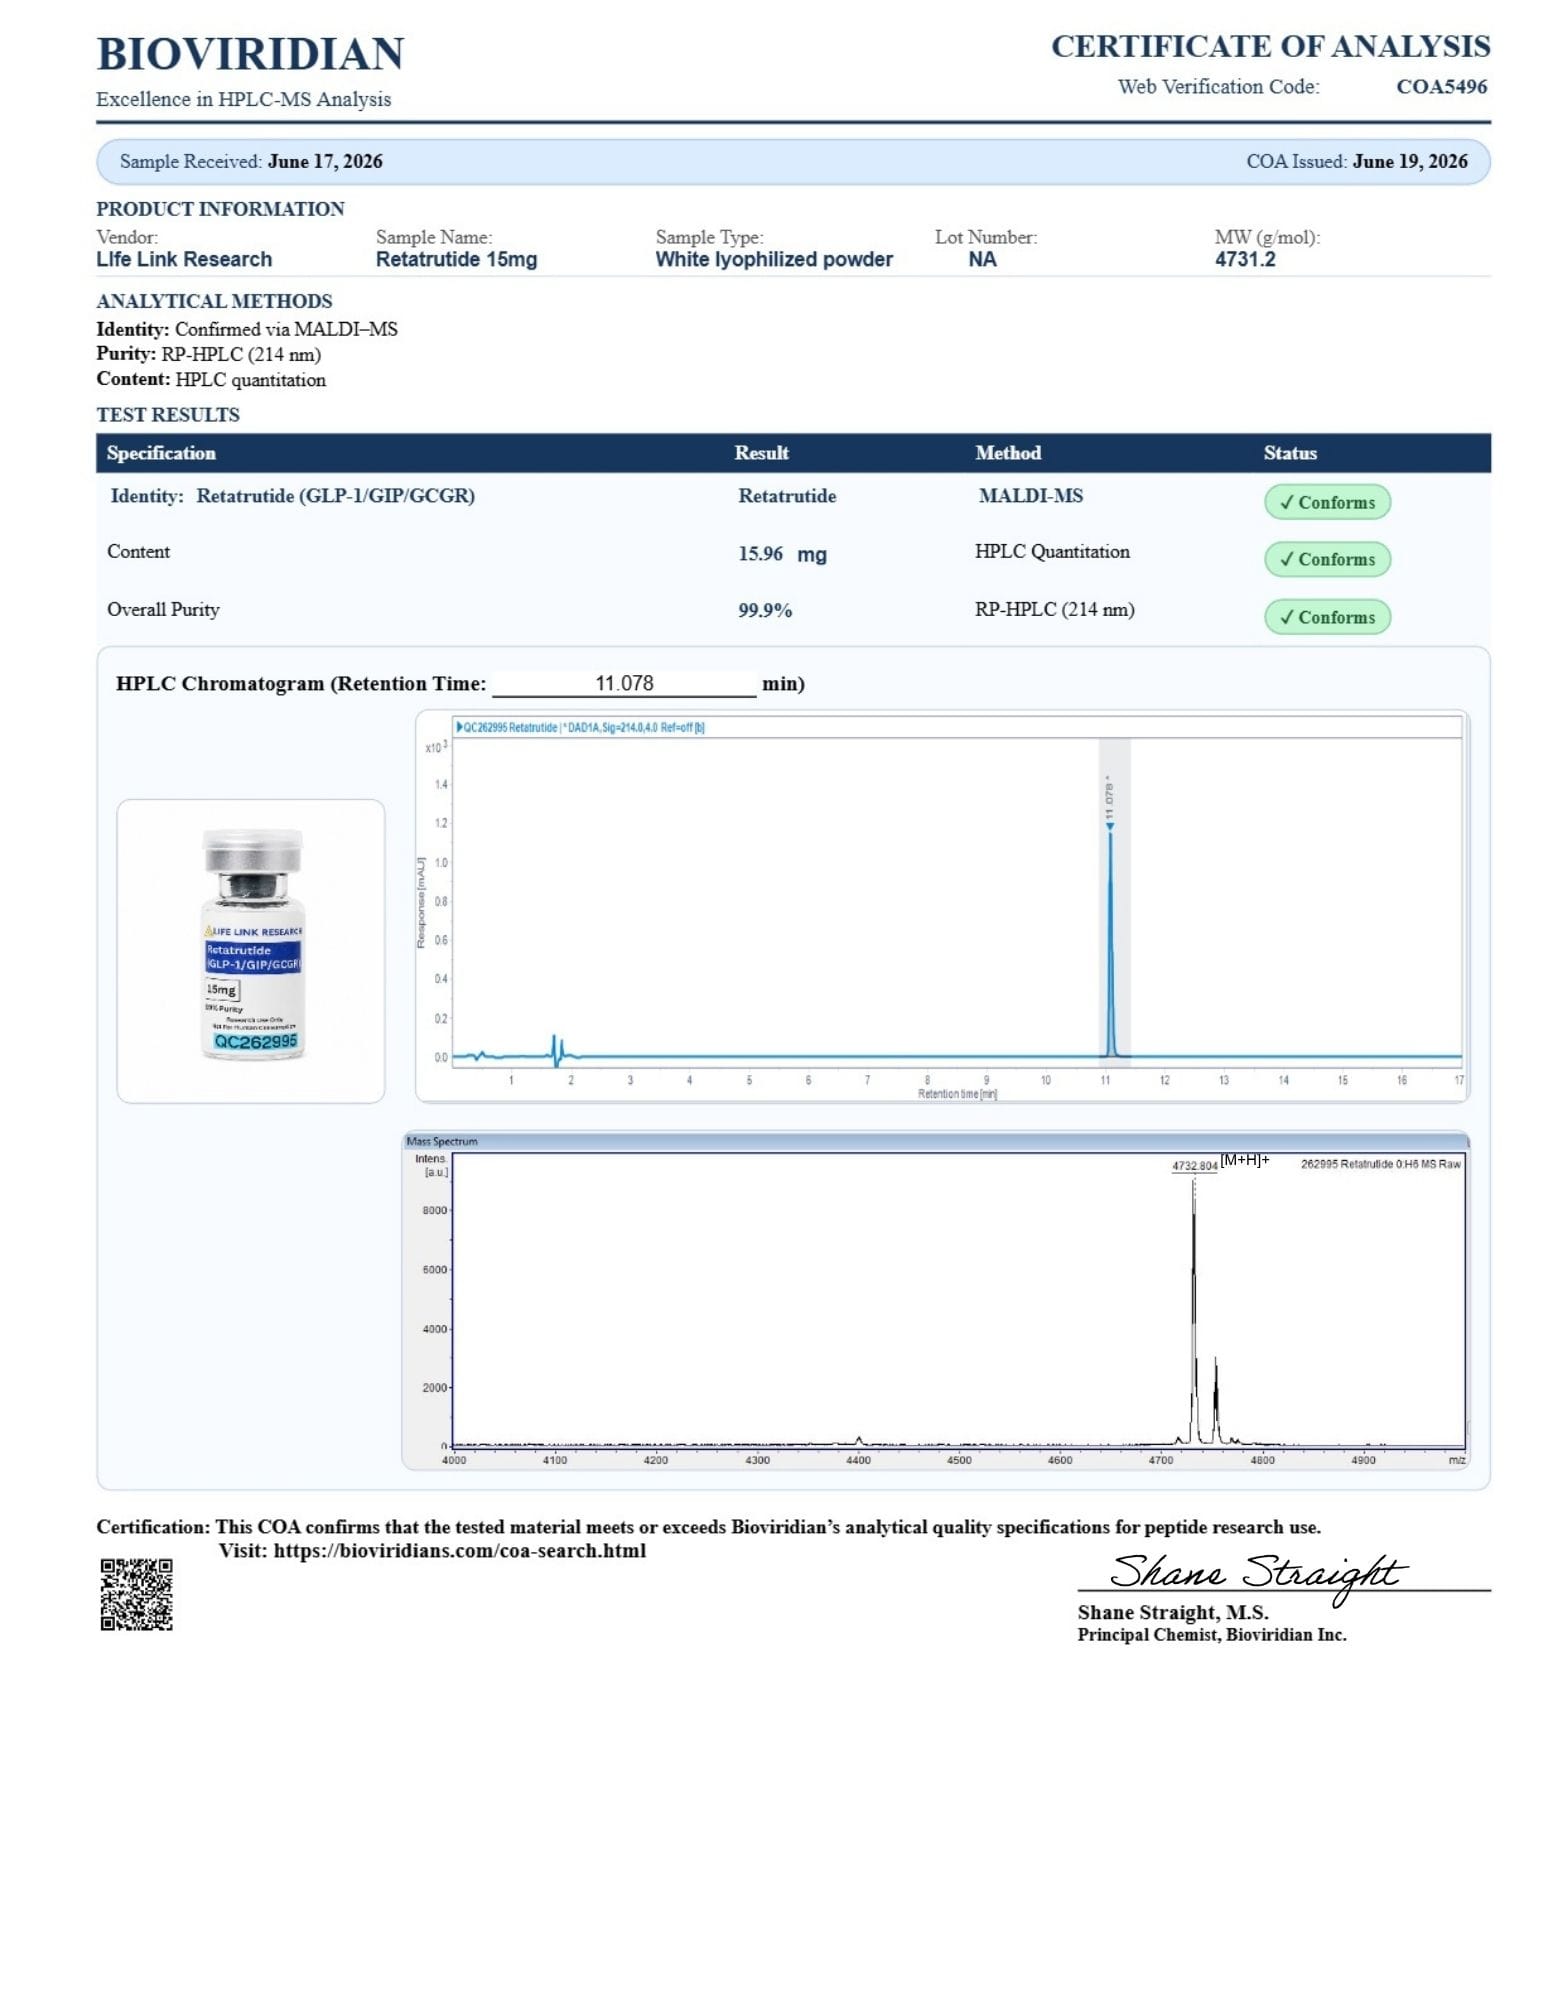1545x1999 pixels.
Task: Click the COA Issued date June 19, 2026
Action: click(1410, 162)
